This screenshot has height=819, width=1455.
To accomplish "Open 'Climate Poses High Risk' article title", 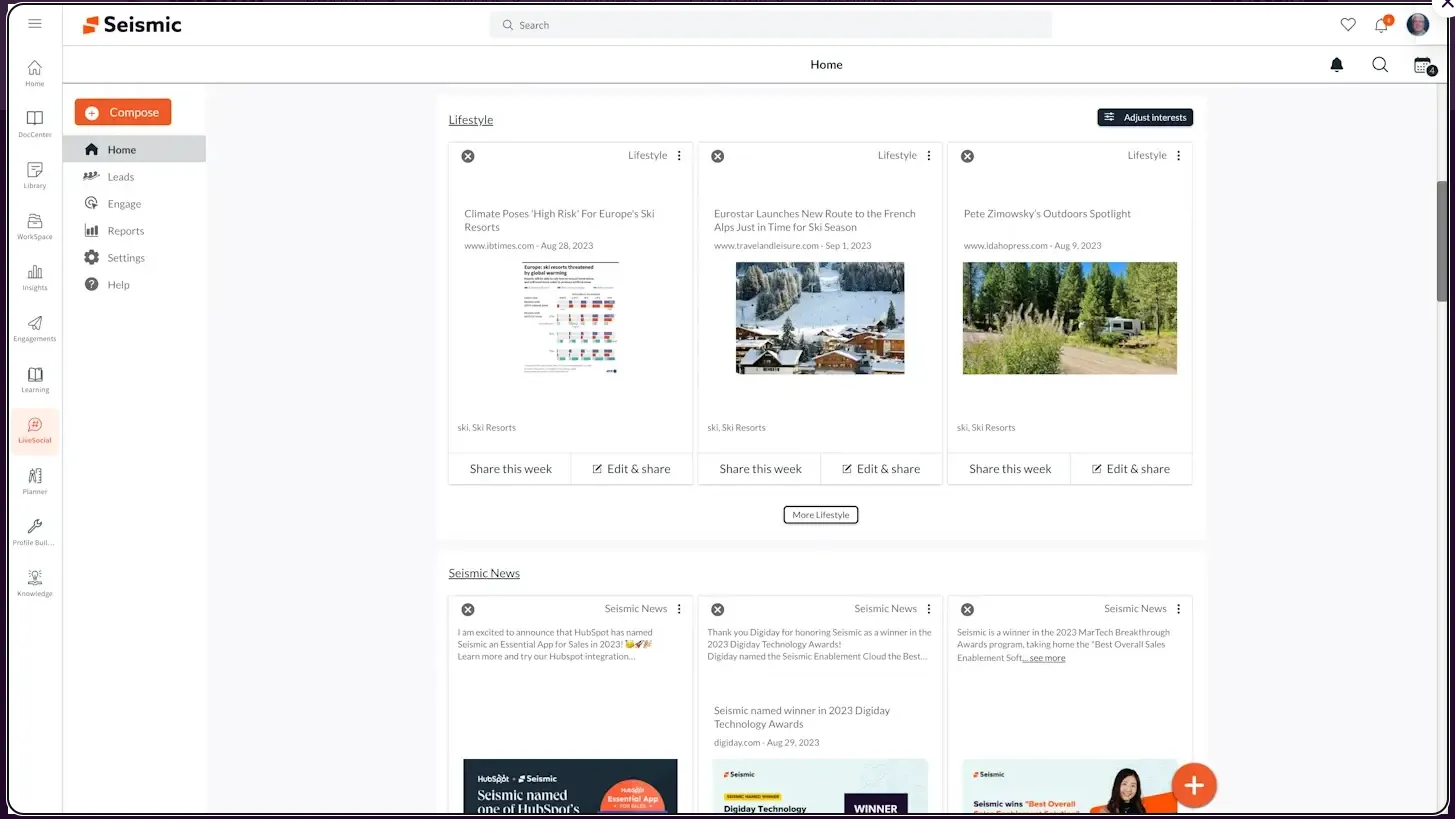I will pyautogui.click(x=559, y=220).
